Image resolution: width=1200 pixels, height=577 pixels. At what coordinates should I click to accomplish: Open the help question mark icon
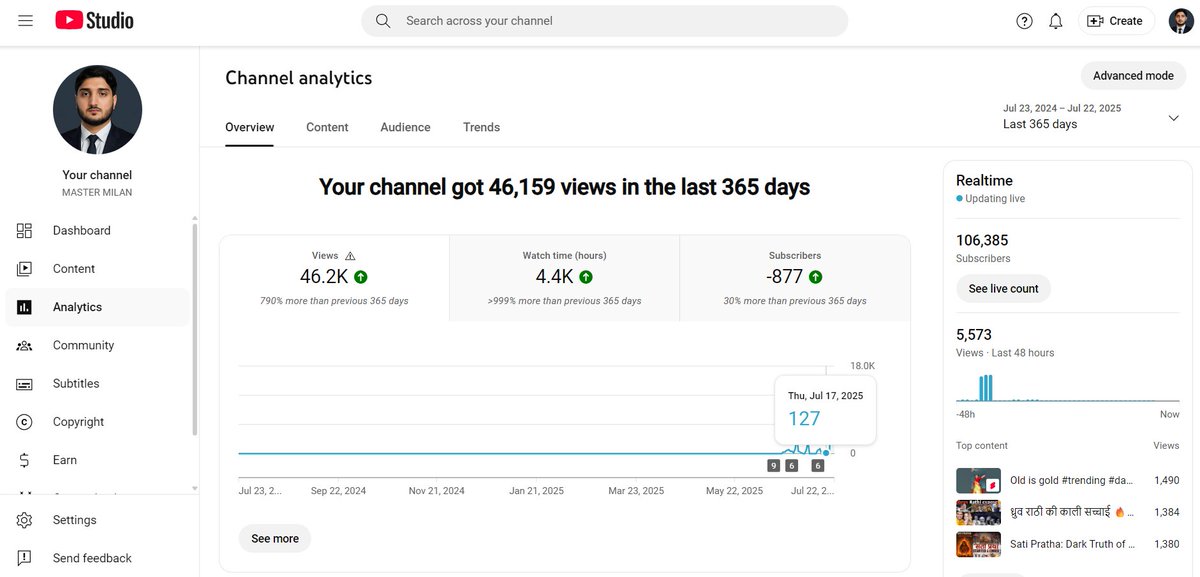tap(1024, 21)
